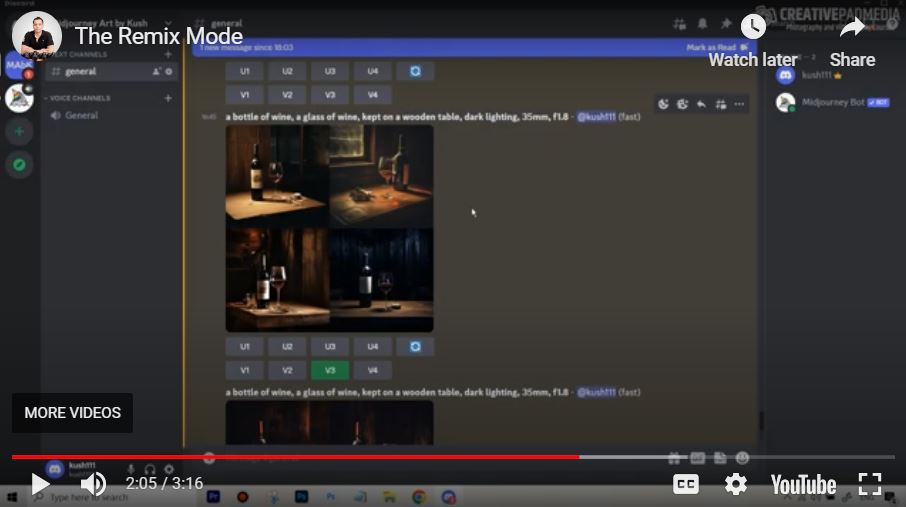Mute the video with the speaker icon
This screenshot has width=906, height=507.
[93, 483]
